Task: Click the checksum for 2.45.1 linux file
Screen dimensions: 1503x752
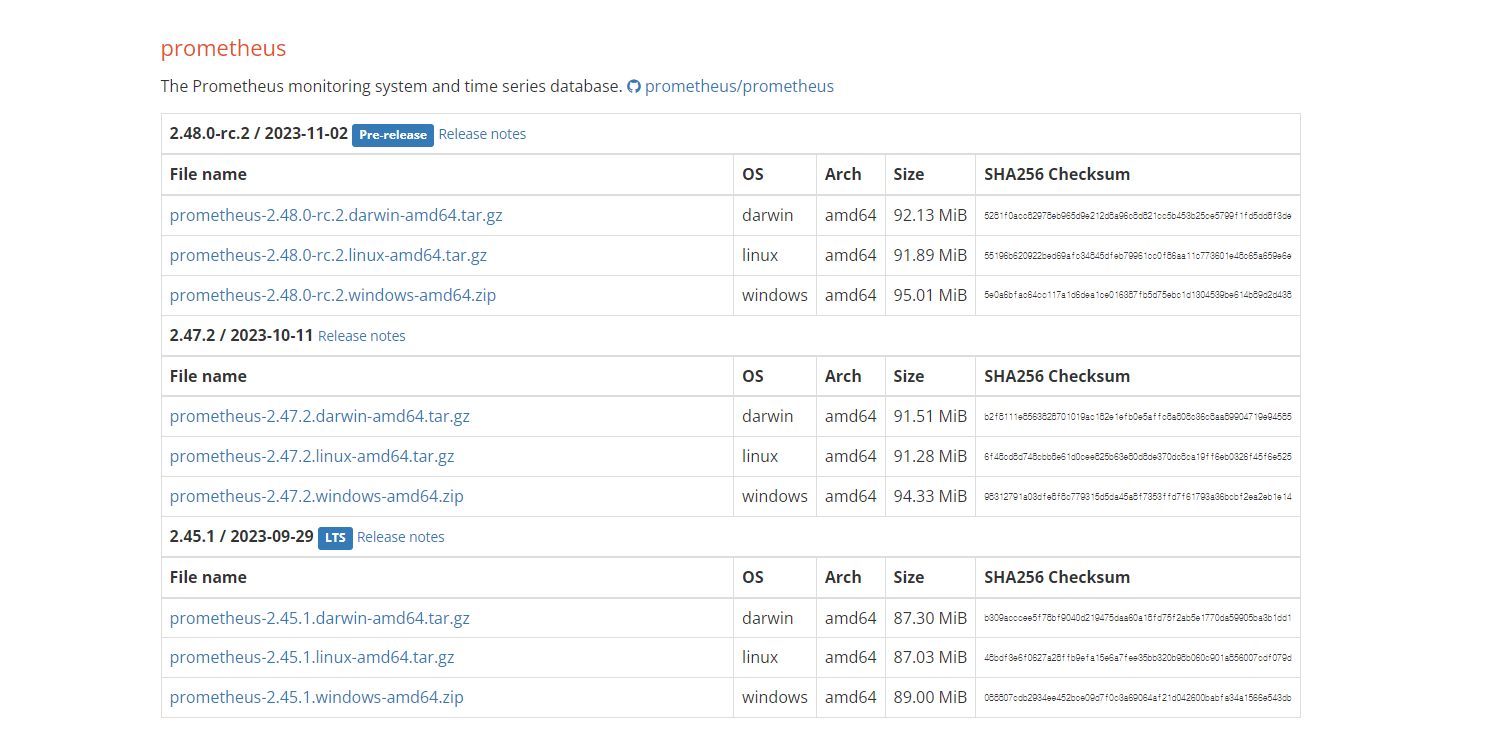Action: [x=1138, y=657]
